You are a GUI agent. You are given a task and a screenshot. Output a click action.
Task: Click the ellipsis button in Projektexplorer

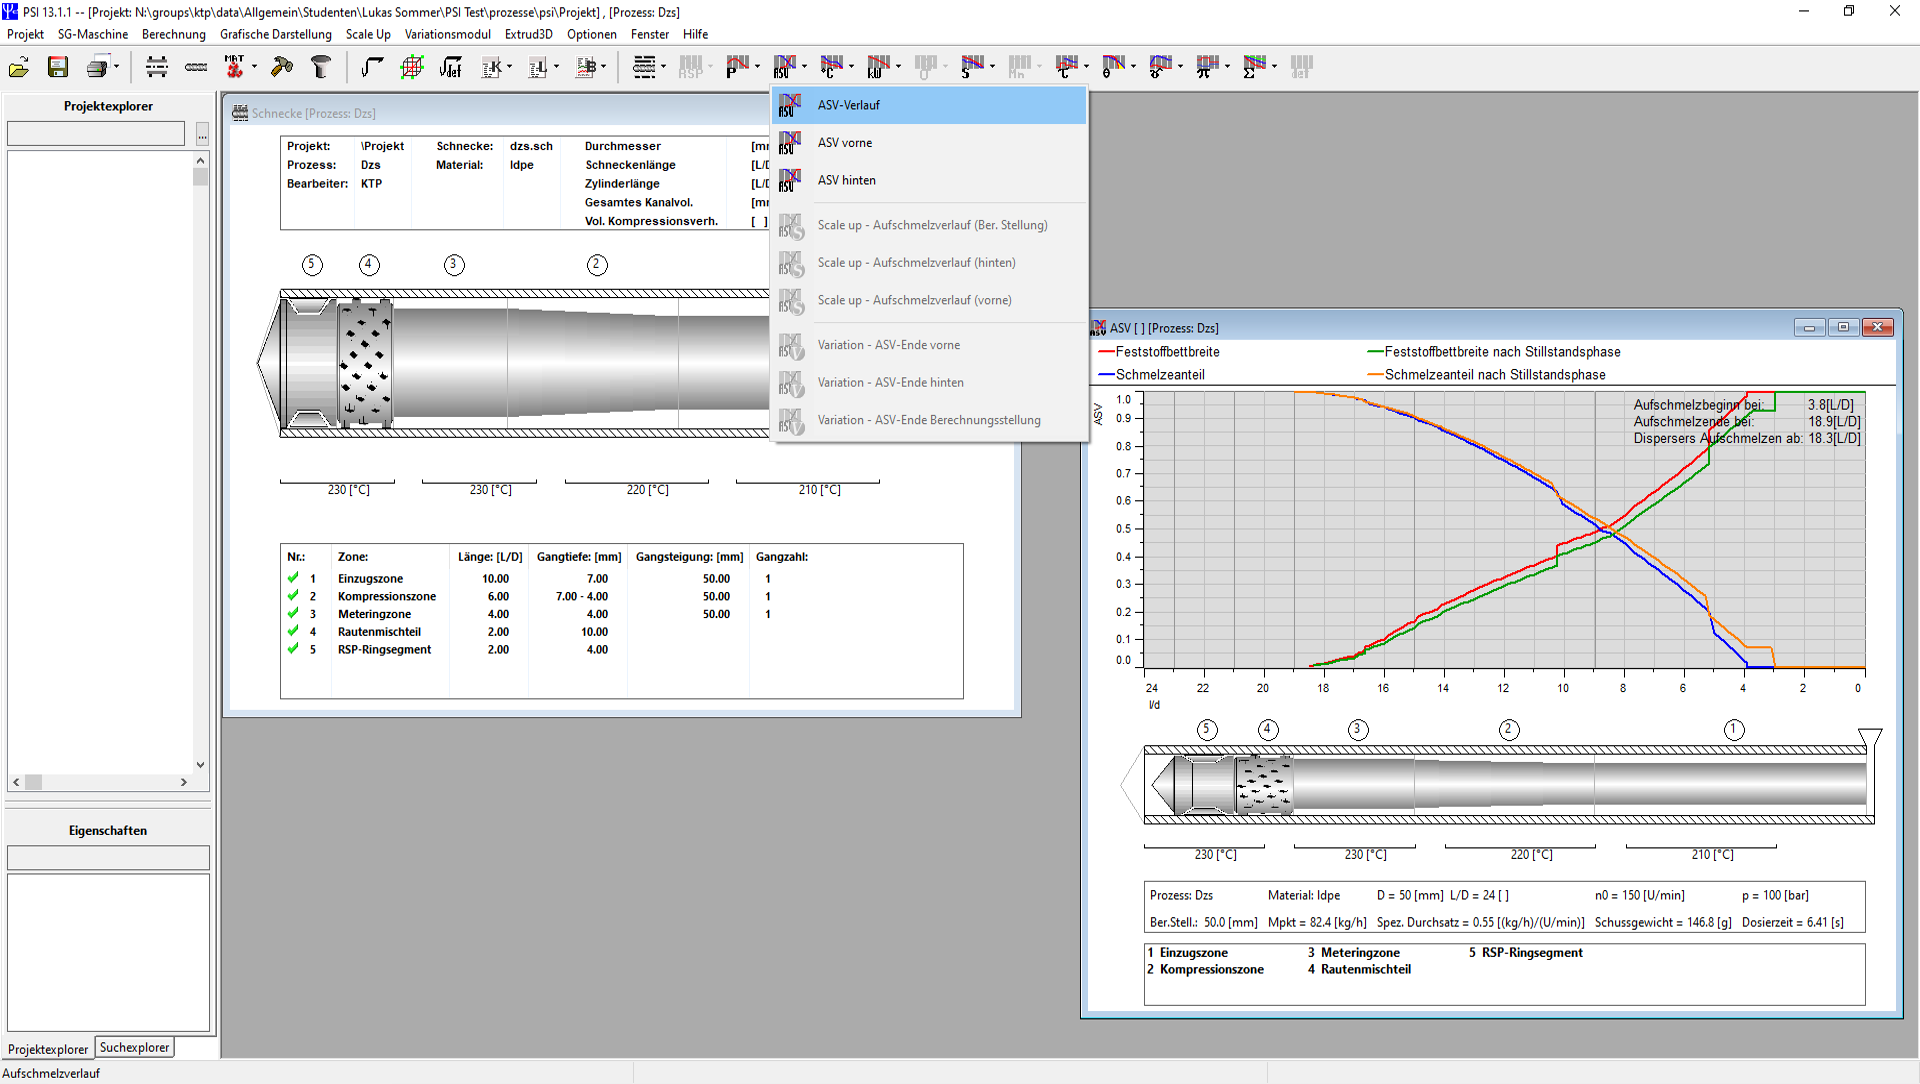click(202, 134)
